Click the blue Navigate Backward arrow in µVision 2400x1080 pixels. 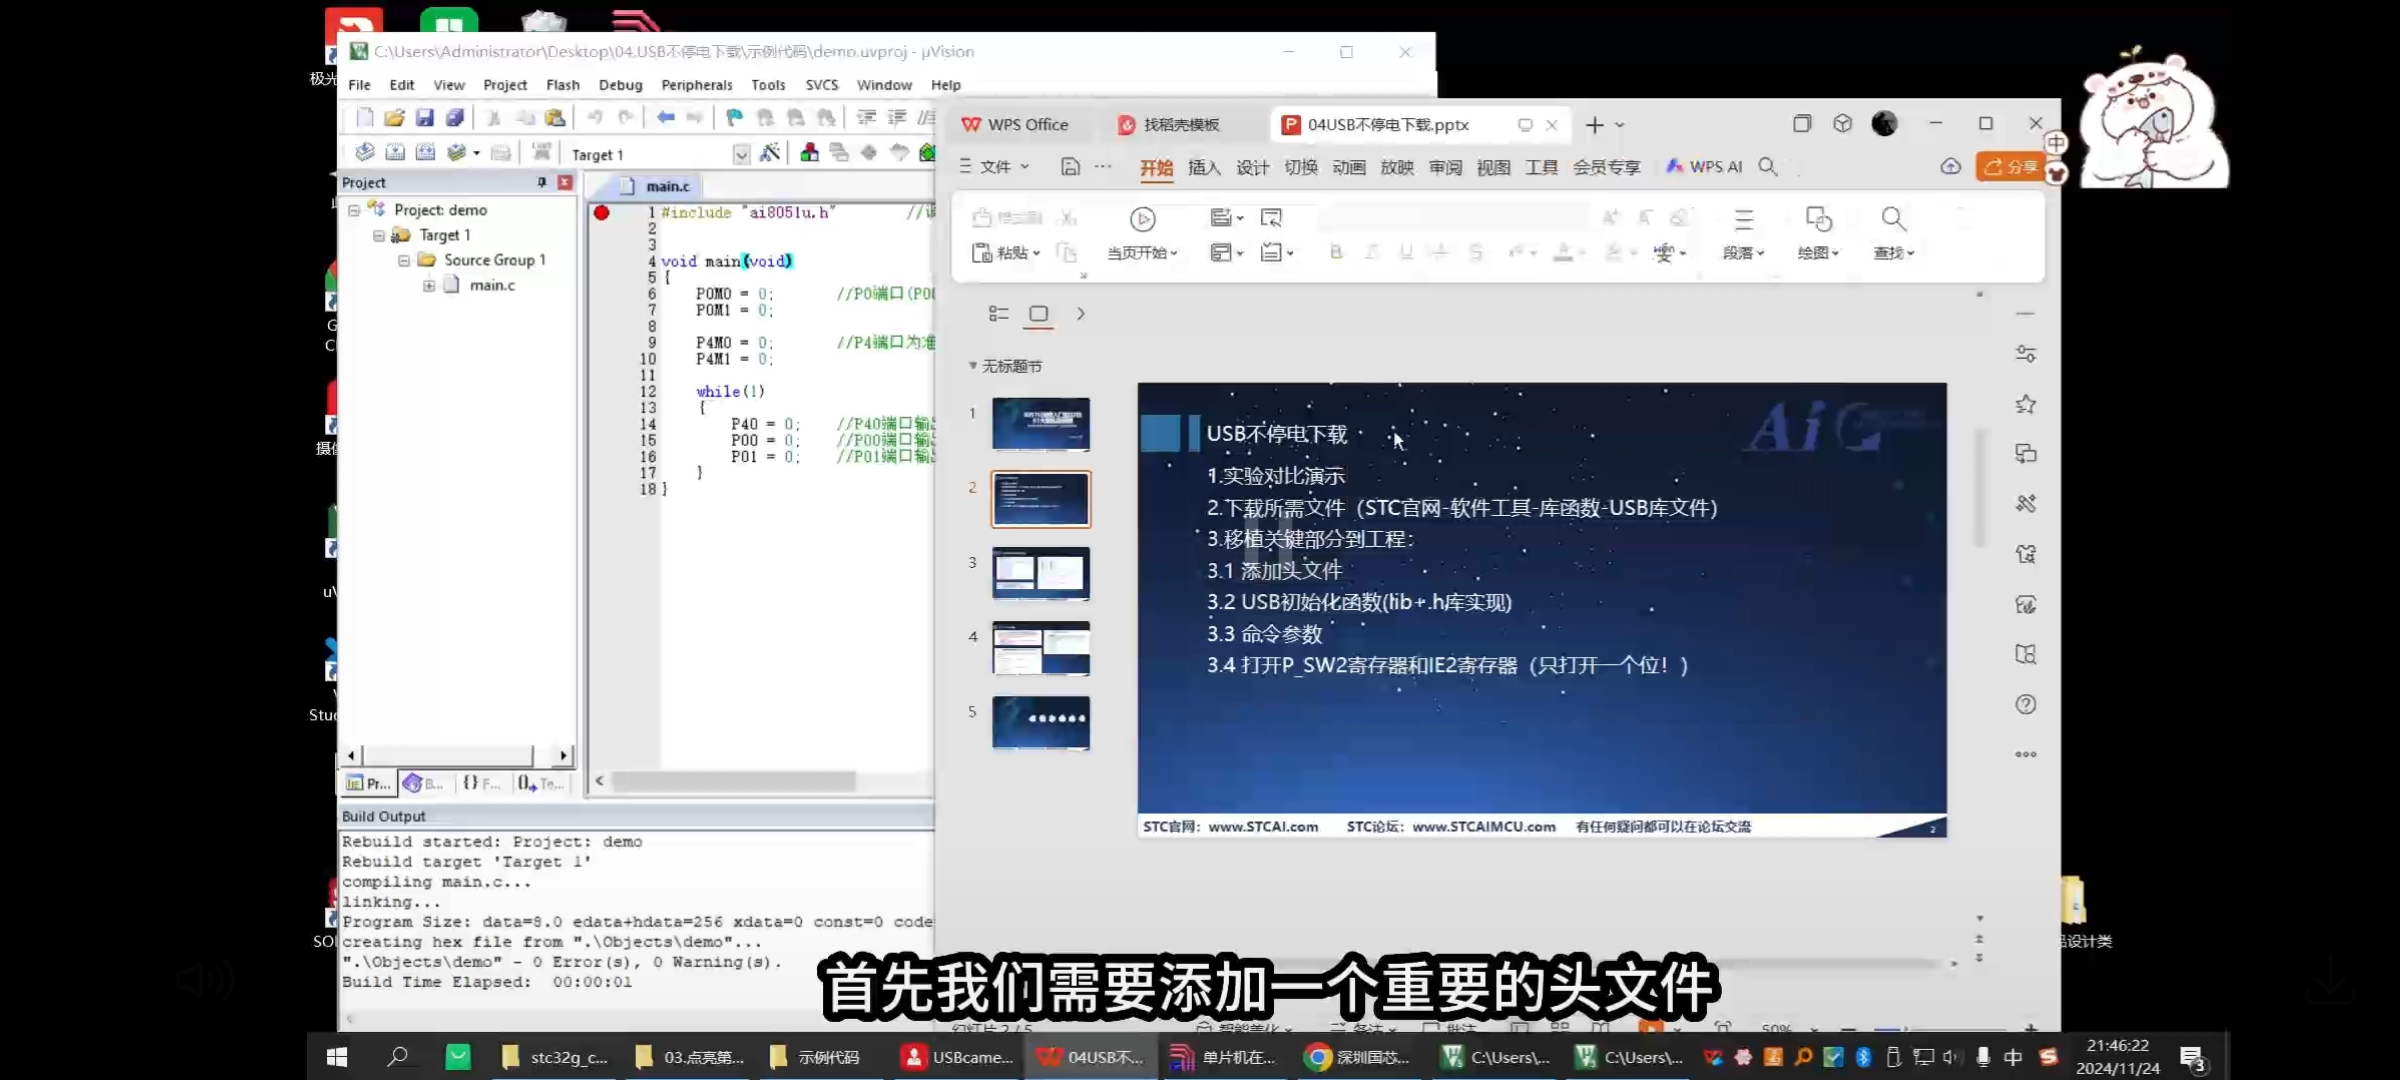pyautogui.click(x=665, y=118)
